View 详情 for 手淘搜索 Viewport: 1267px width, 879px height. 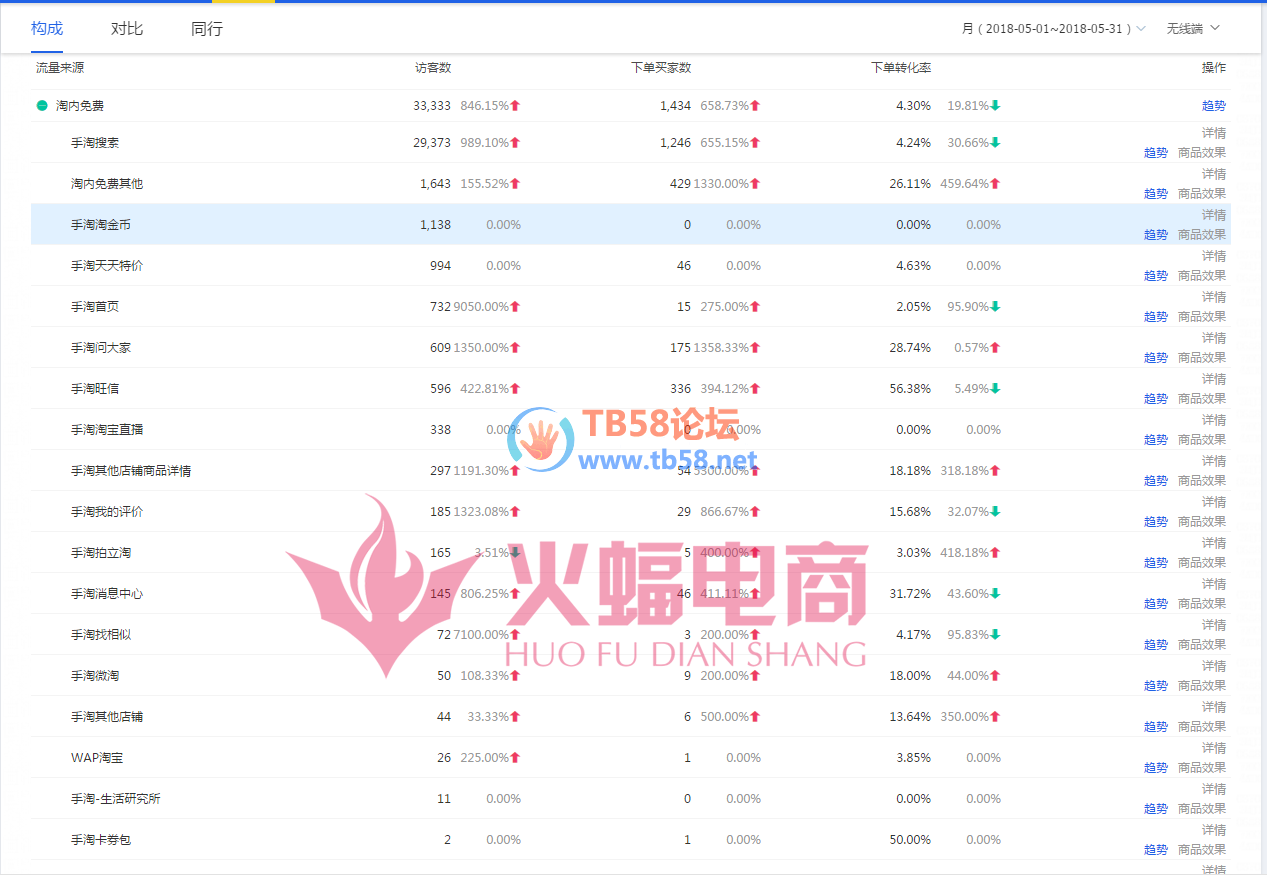click(x=1214, y=133)
